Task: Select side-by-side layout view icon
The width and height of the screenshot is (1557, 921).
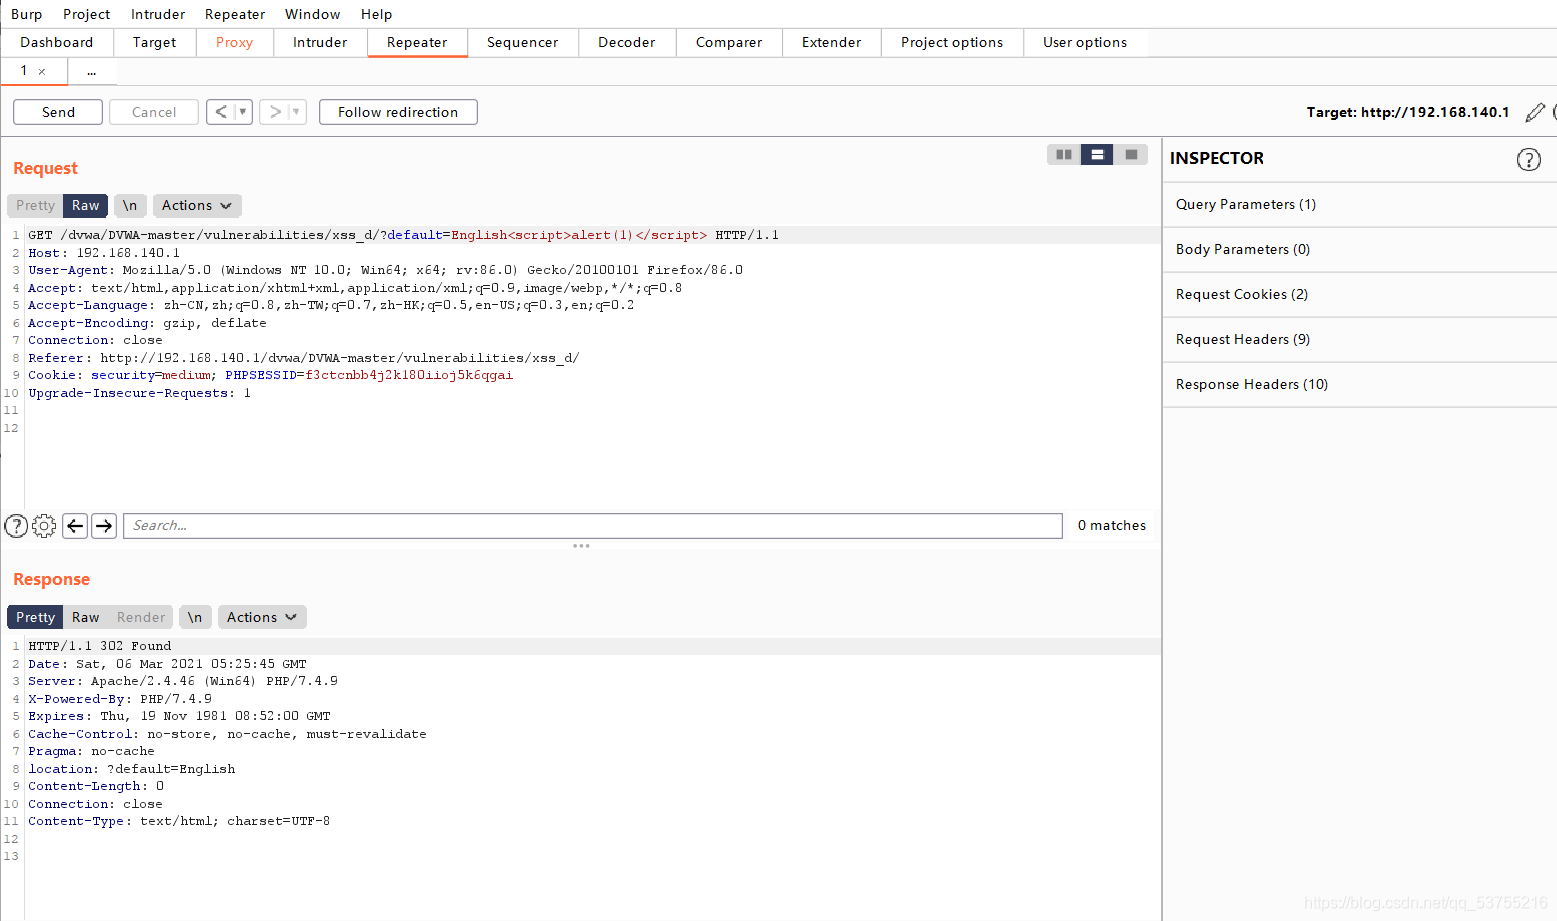Action: pos(1063,154)
